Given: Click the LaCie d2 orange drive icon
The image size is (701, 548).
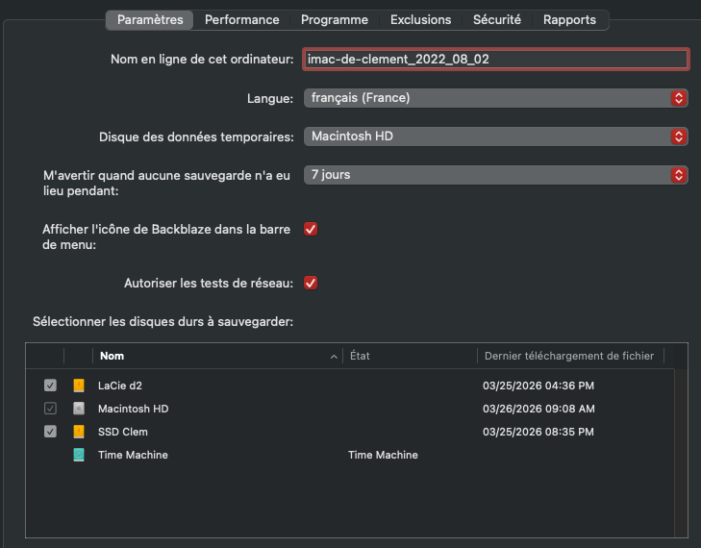Looking at the screenshot, I should (x=79, y=385).
